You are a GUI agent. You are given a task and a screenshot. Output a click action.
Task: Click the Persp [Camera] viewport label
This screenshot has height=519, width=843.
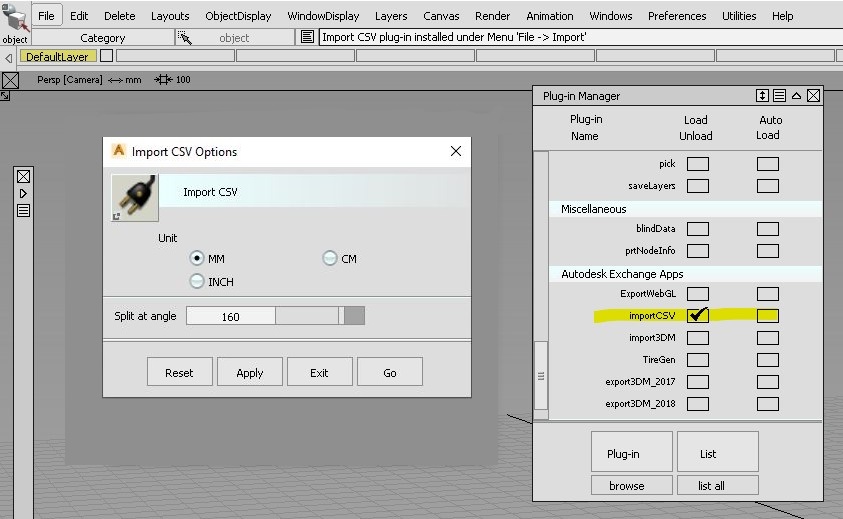coord(69,80)
